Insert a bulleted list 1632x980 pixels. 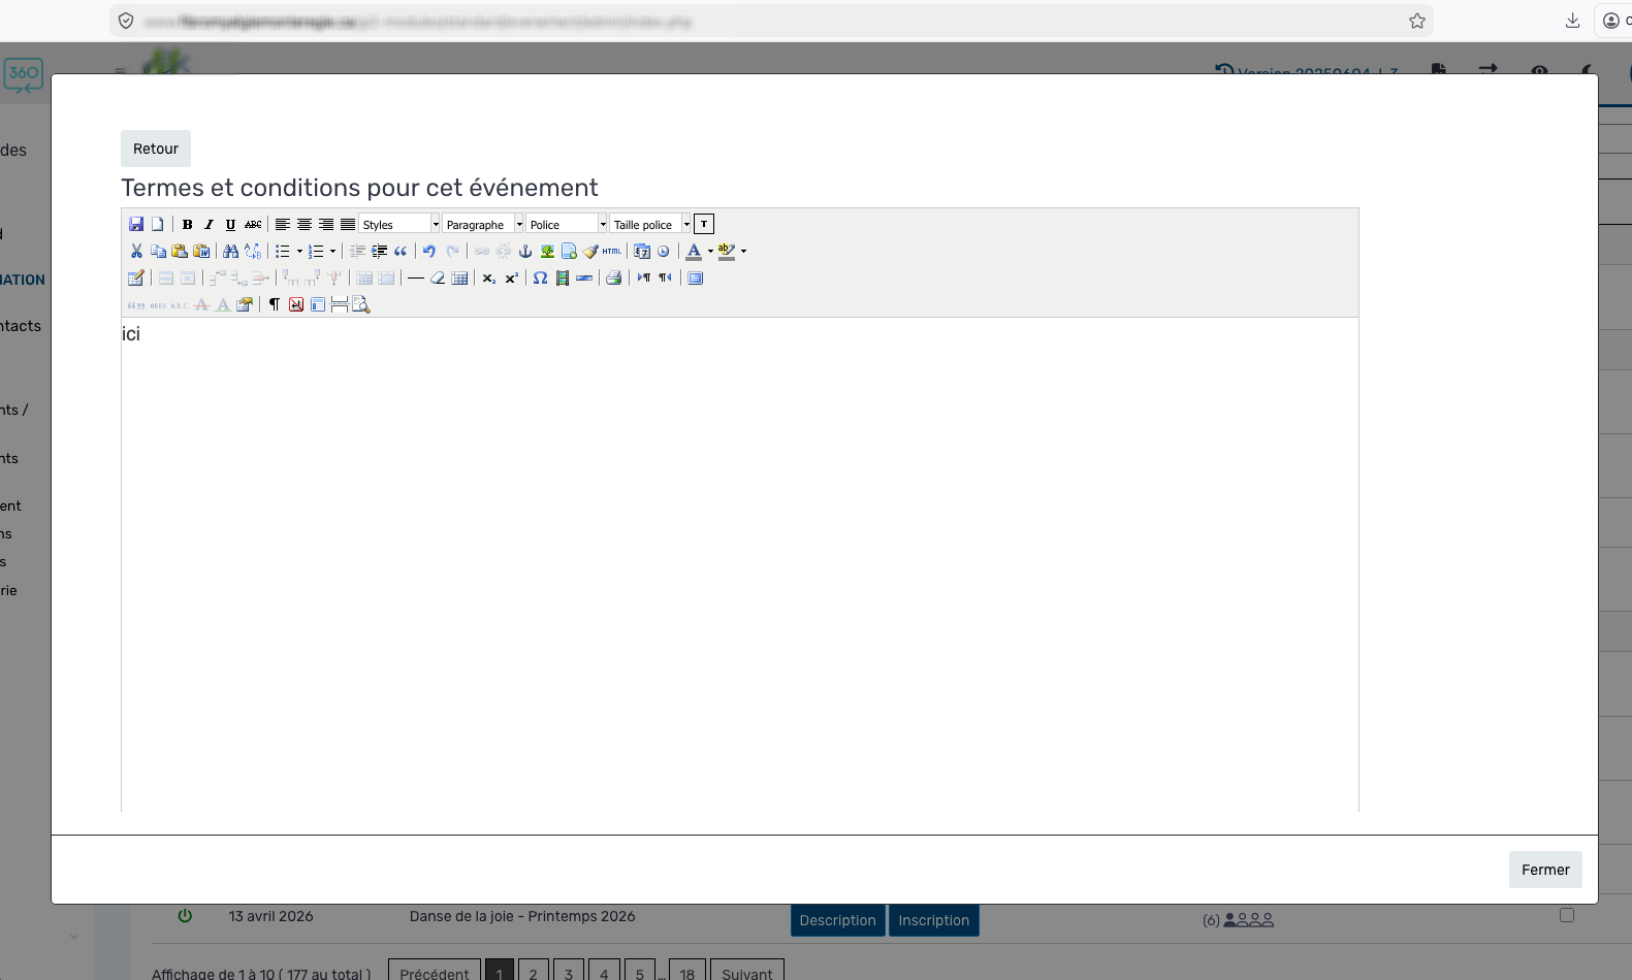pyautogui.click(x=282, y=251)
